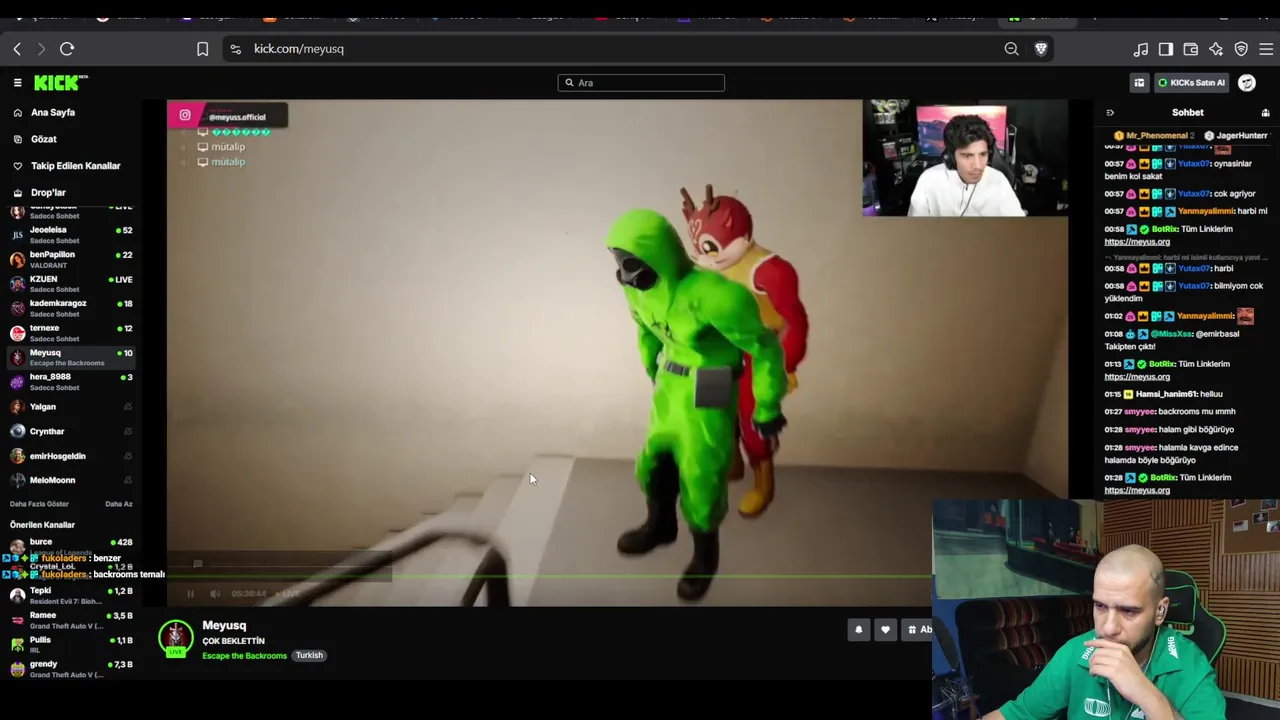Viewport: 1280px width, 720px height.
Task: Collapse the Kick sidebar hamburger menu
Action: (x=17, y=83)
